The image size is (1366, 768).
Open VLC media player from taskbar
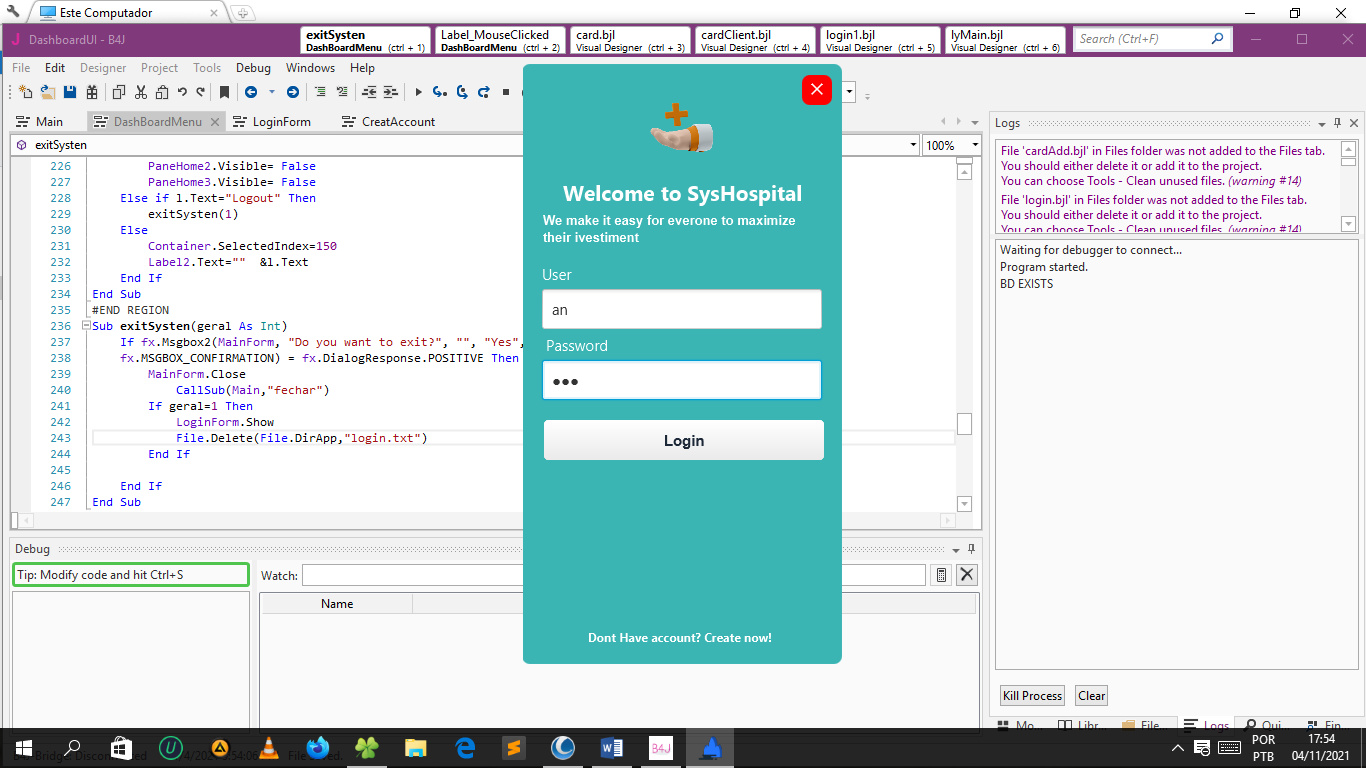coord(268,747)
